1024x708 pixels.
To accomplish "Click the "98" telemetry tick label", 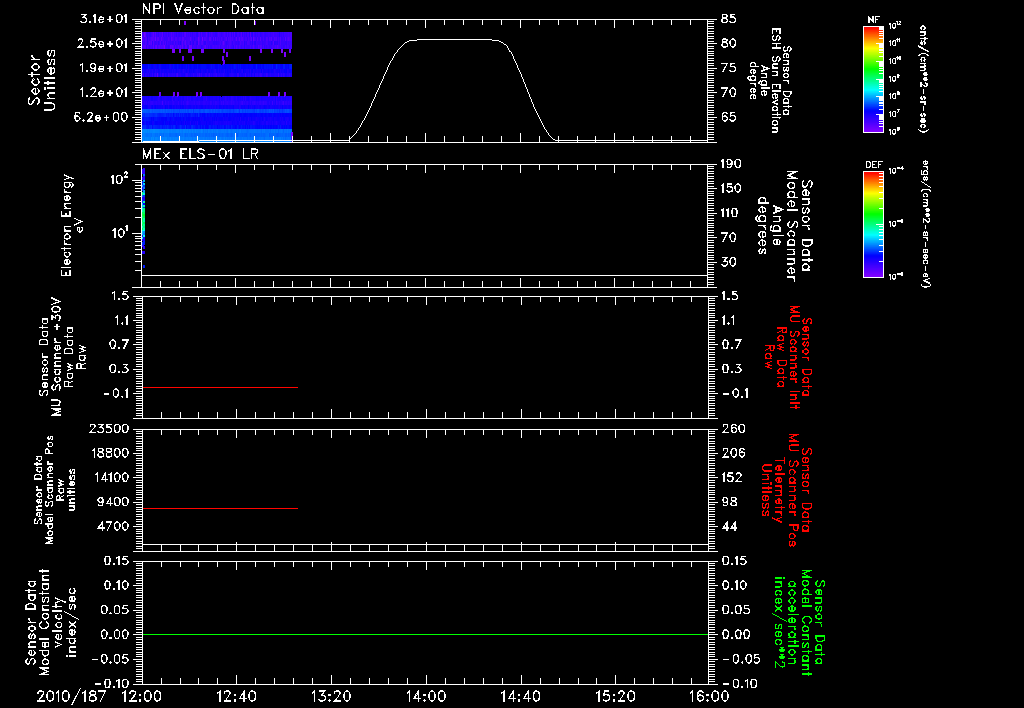I will coord(729,502).
